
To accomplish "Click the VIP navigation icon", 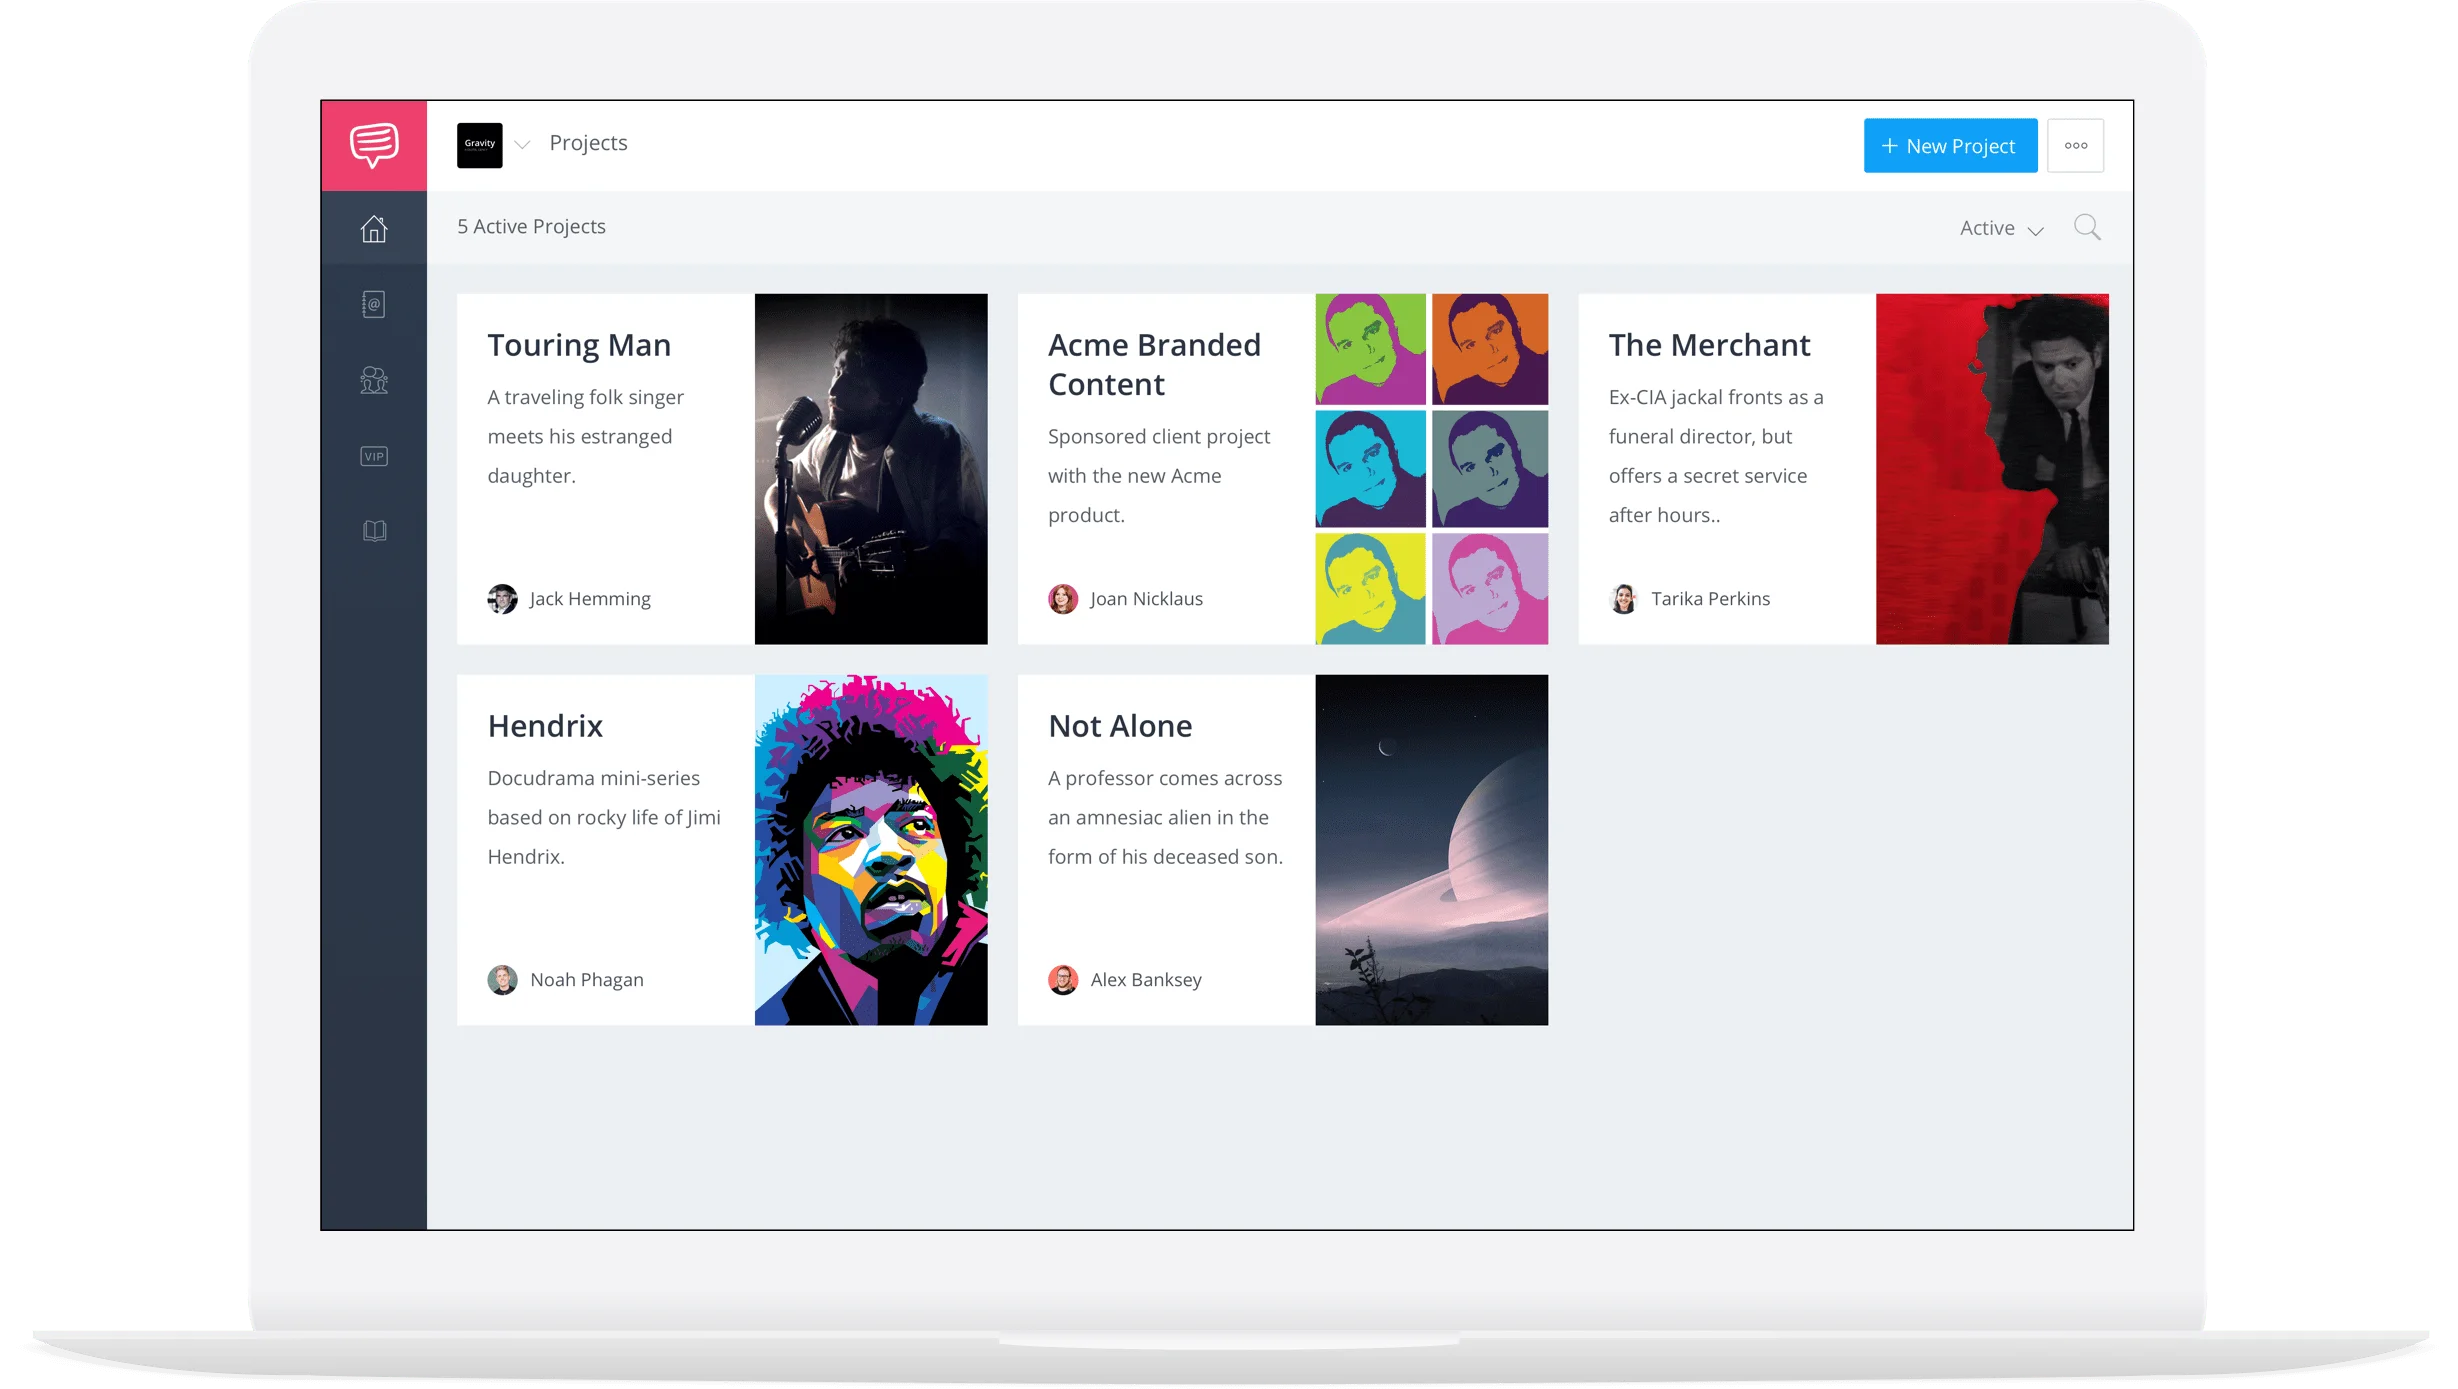I will (x=373, y=456).
